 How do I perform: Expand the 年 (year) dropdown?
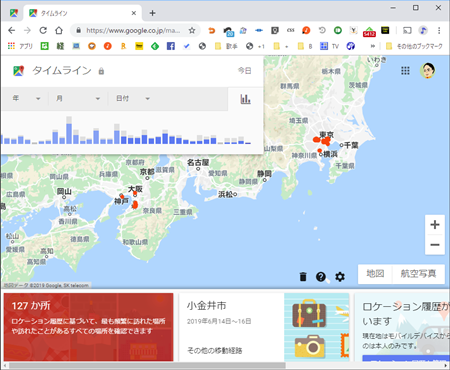(x=26, y=98)
